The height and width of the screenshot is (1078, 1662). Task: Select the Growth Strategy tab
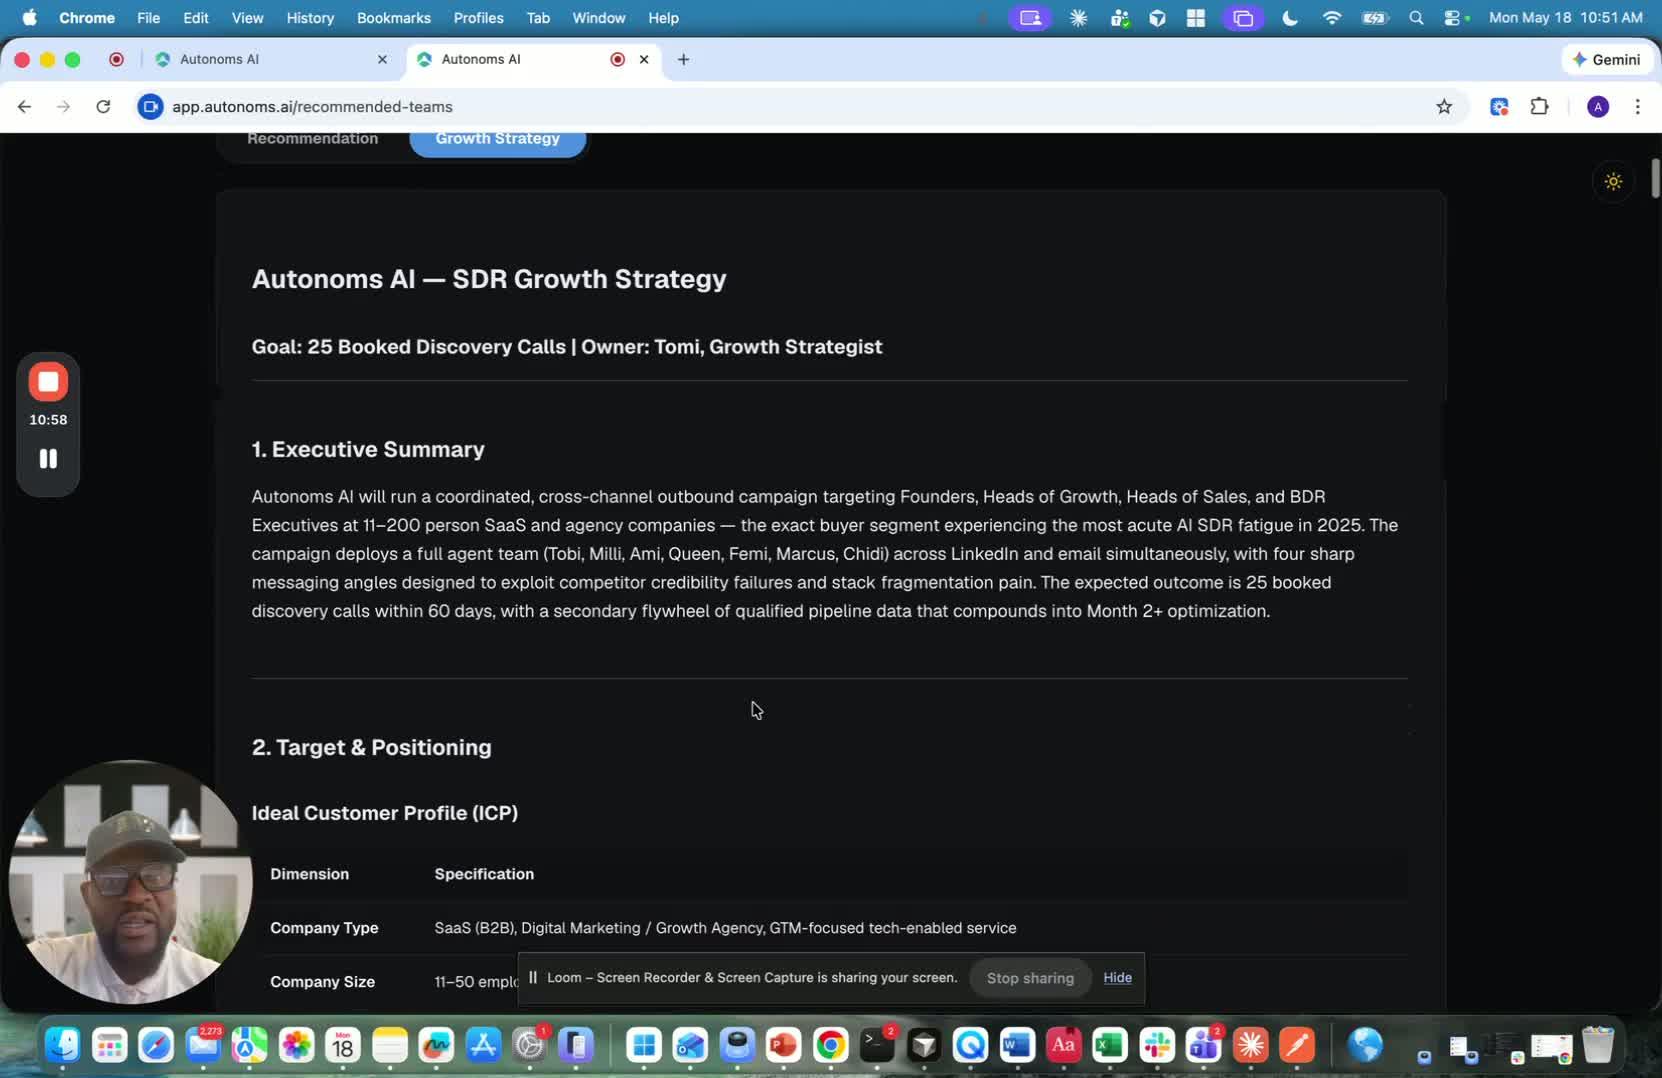[498, 139]
